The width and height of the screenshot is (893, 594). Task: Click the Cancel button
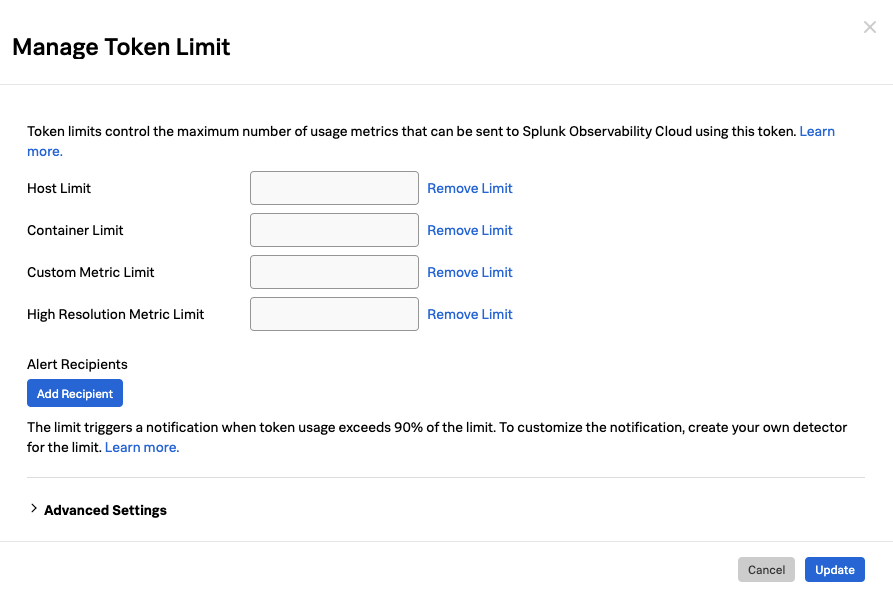point(766,569)
